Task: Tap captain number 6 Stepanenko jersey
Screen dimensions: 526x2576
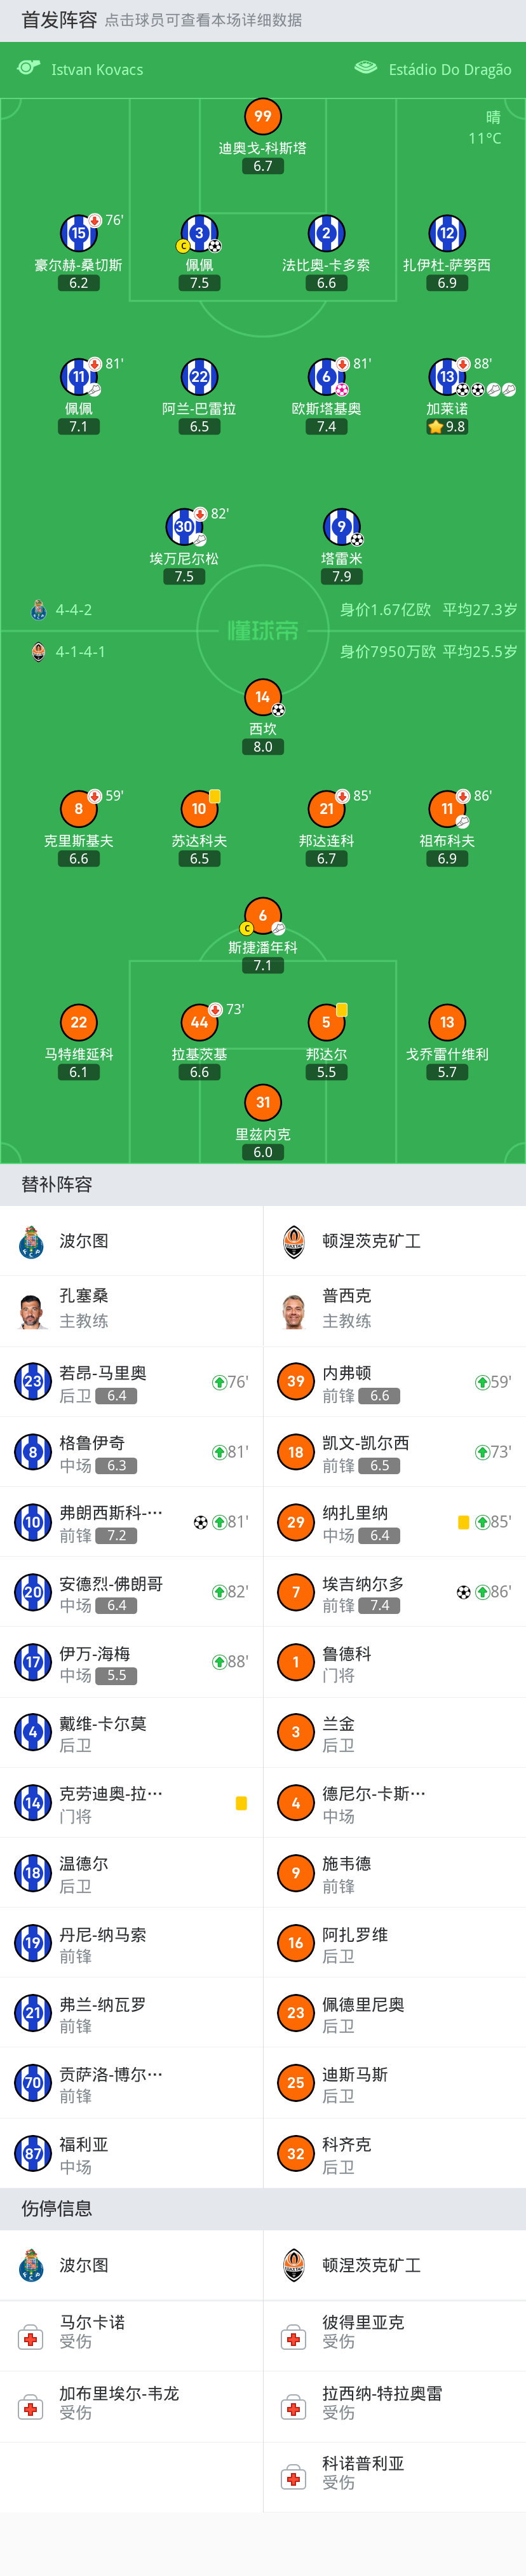Action: pos(262,916)
